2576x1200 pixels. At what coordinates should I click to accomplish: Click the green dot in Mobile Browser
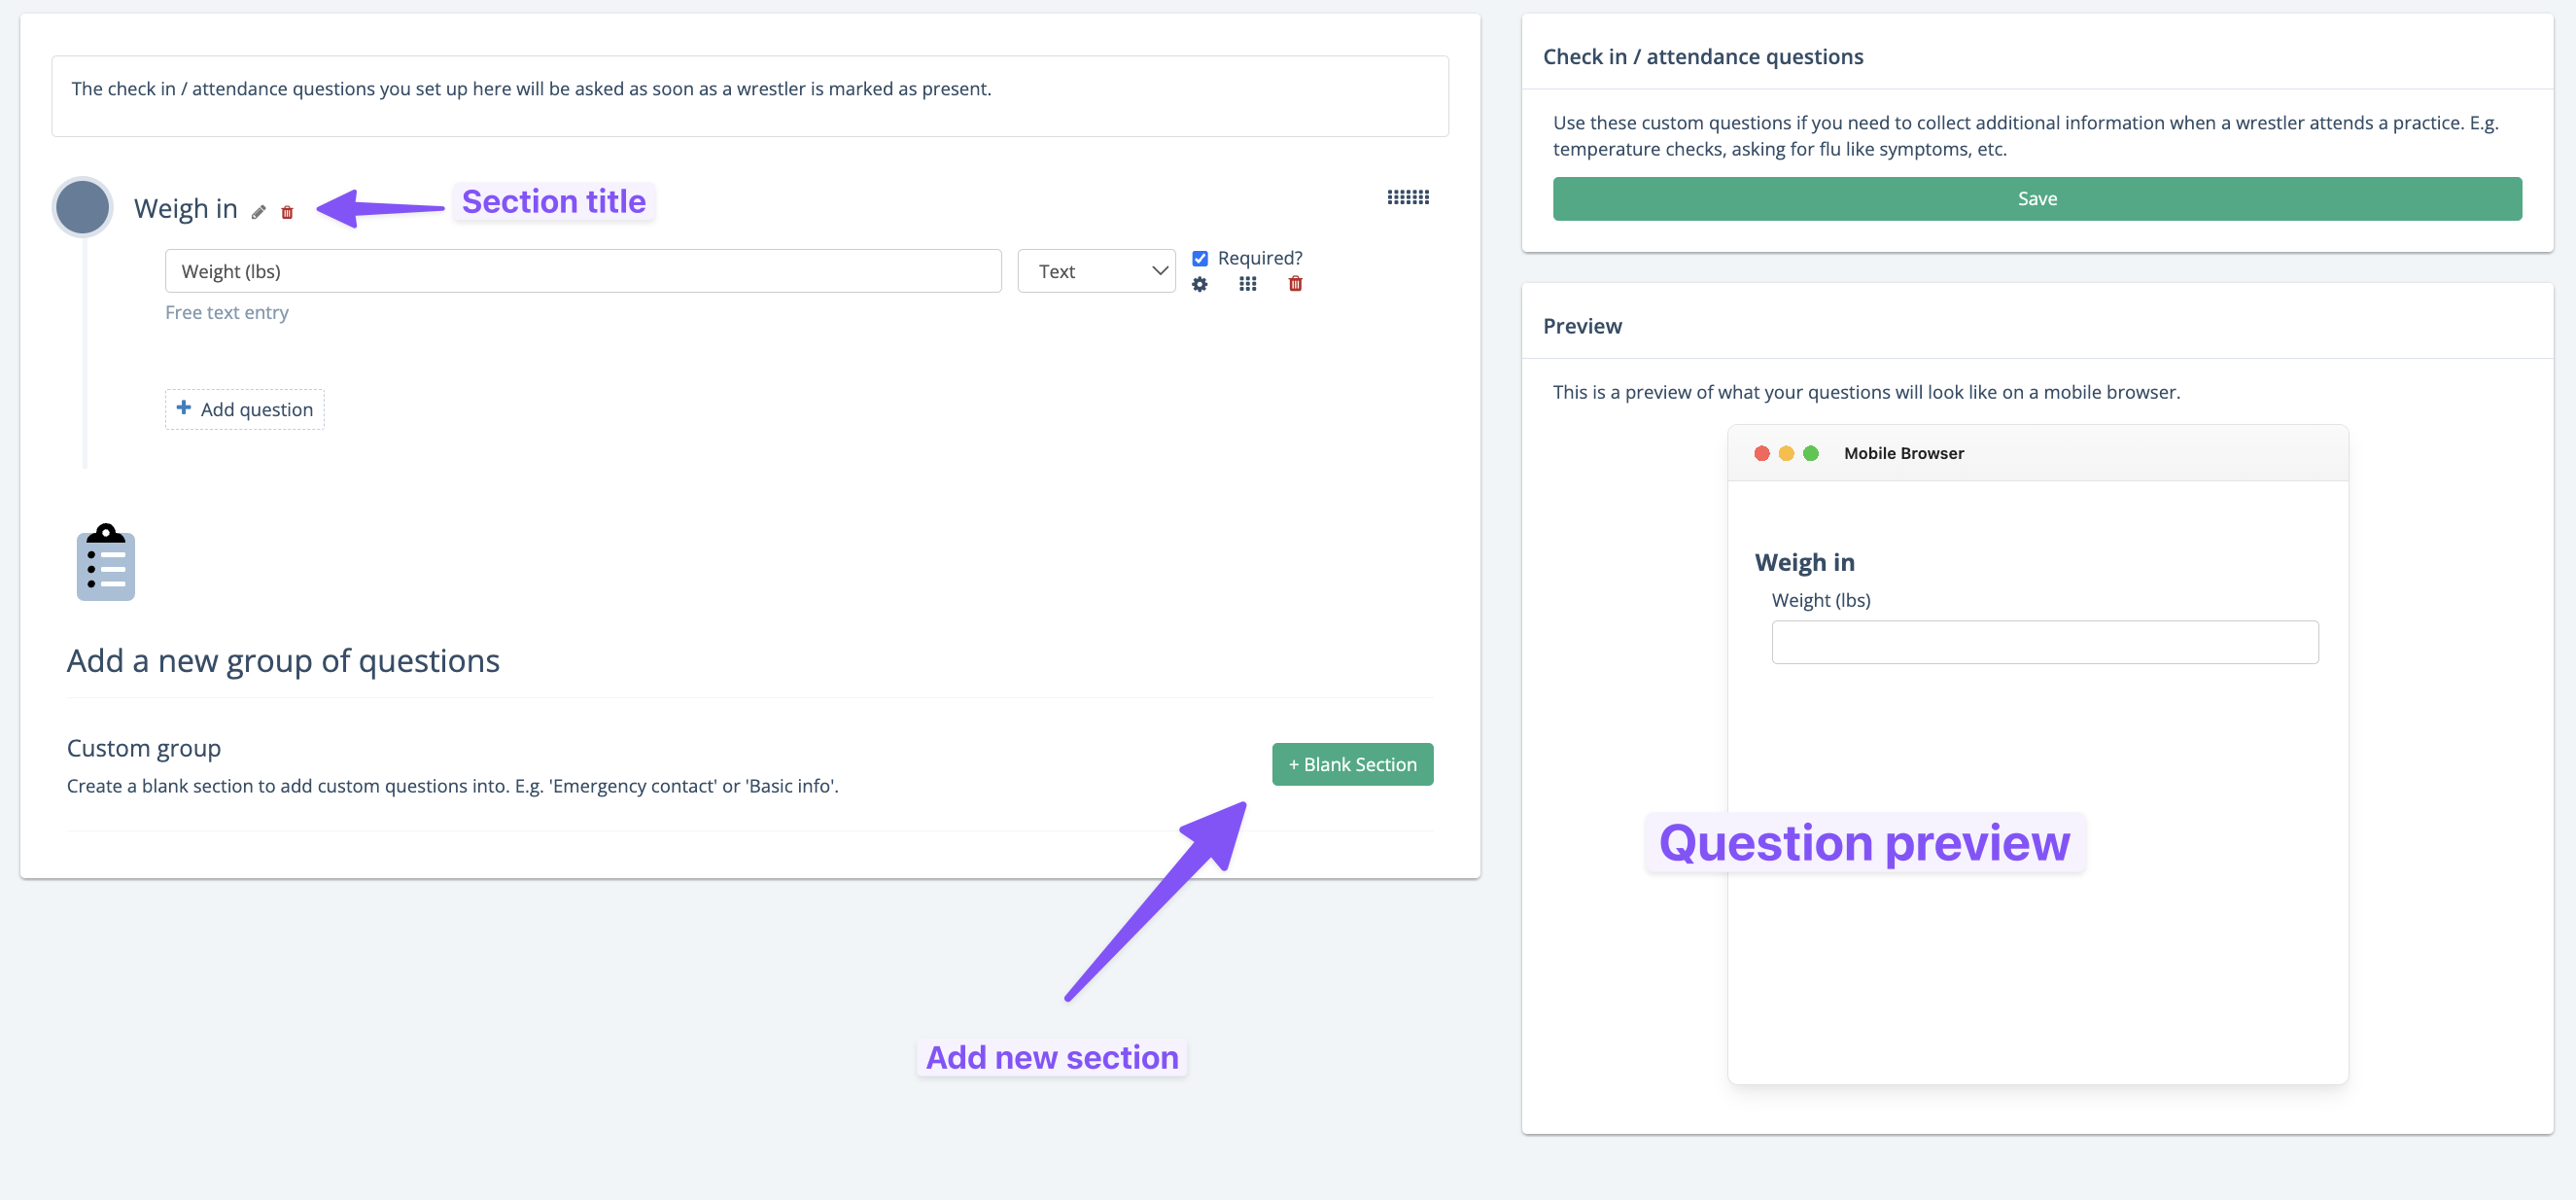coord(1810,453)
